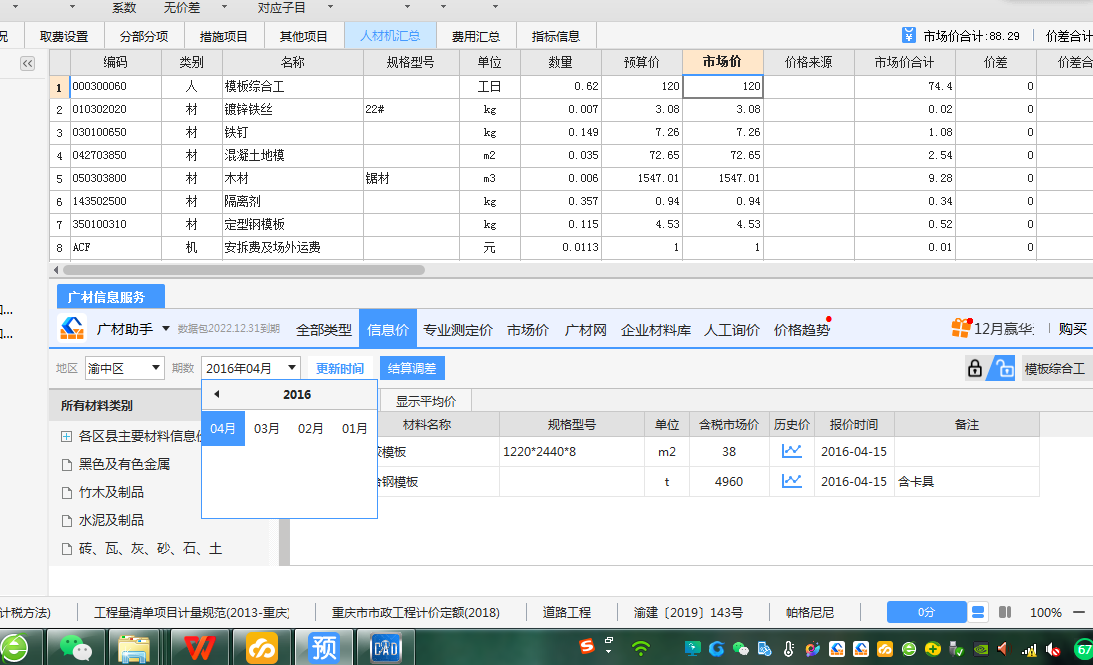Click the volume speaker tray icon
The height and width of the screenshot is (665, 1093).
tap(1002, 649)
